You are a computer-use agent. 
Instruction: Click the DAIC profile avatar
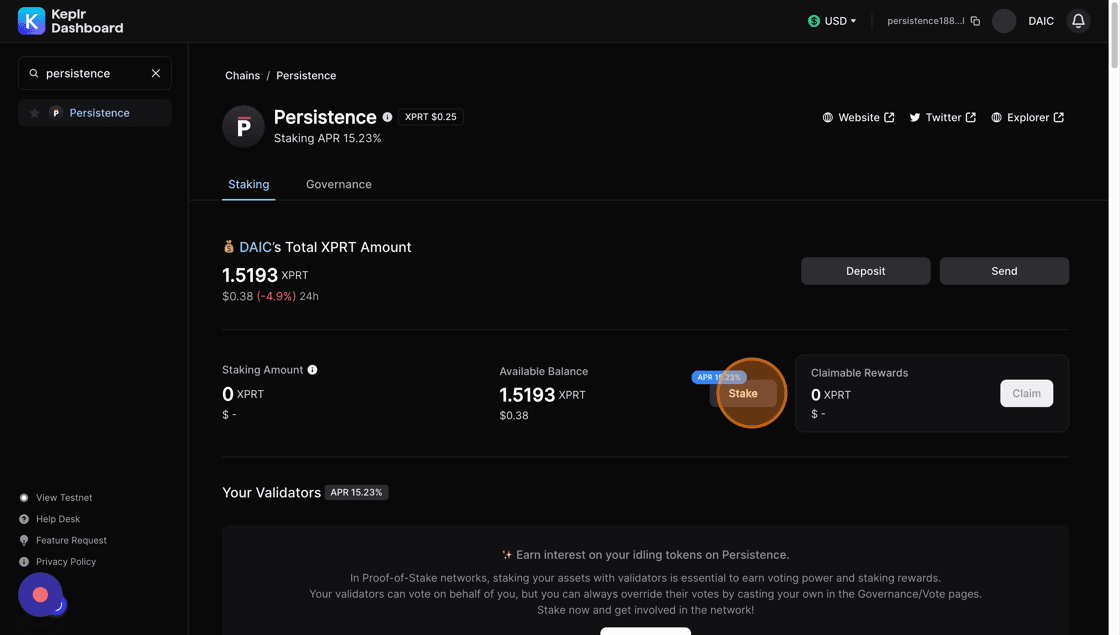[x=1004, y=21]
